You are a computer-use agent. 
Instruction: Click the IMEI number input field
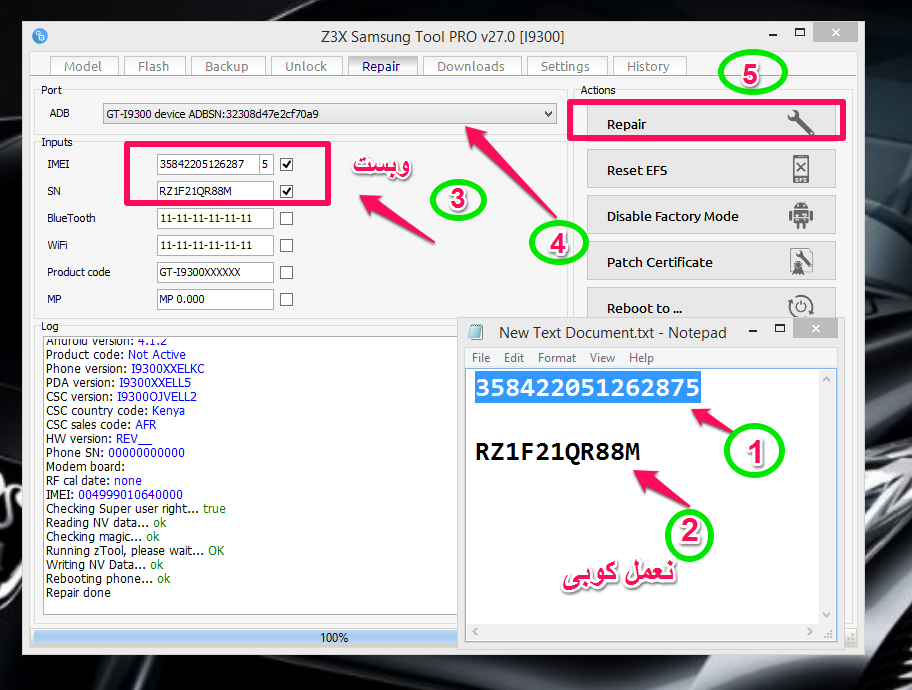point(208,165)
